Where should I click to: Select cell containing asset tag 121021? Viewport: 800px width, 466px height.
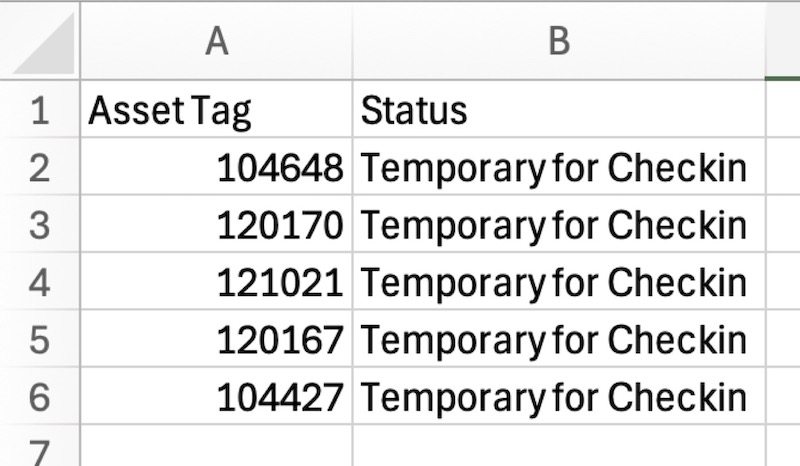pyautogui.click(x=216, y=282)
